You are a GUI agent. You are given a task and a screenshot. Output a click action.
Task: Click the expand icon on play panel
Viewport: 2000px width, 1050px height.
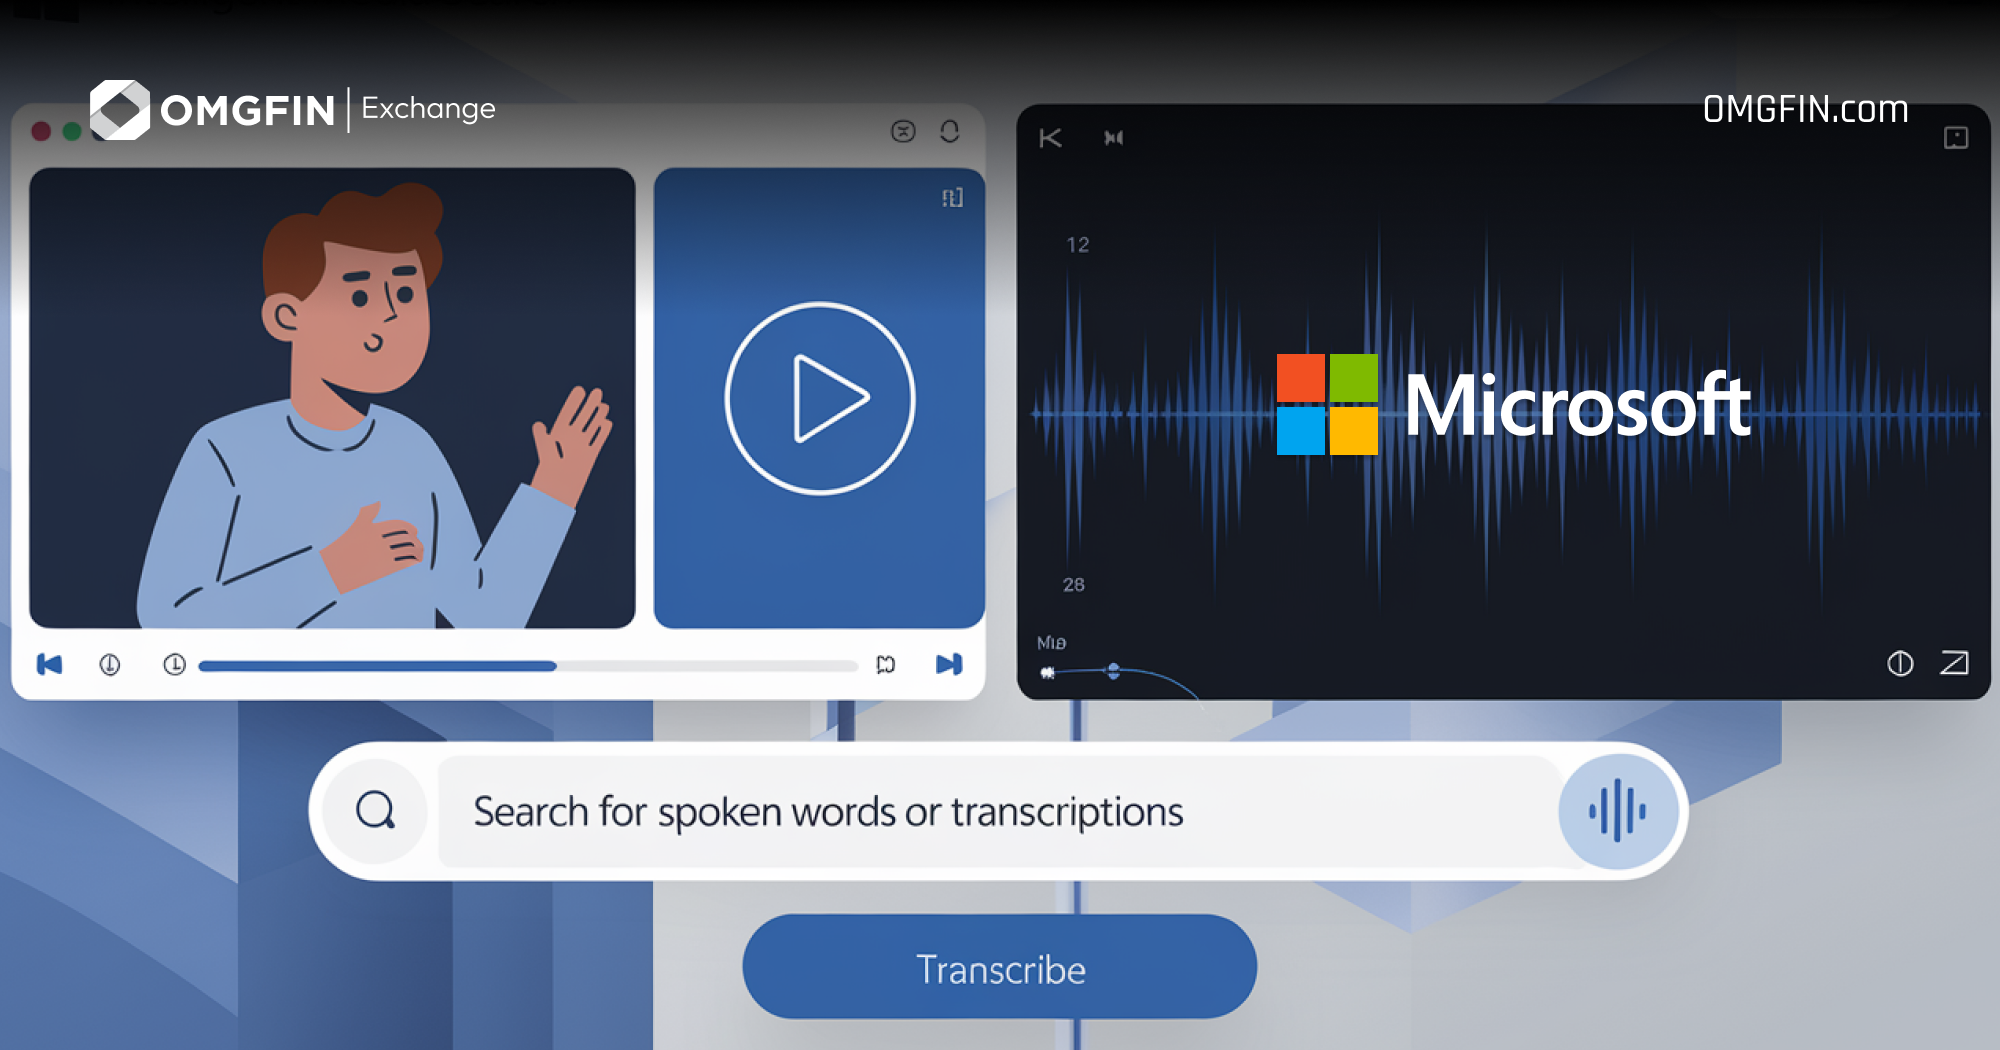pos(952,197)
